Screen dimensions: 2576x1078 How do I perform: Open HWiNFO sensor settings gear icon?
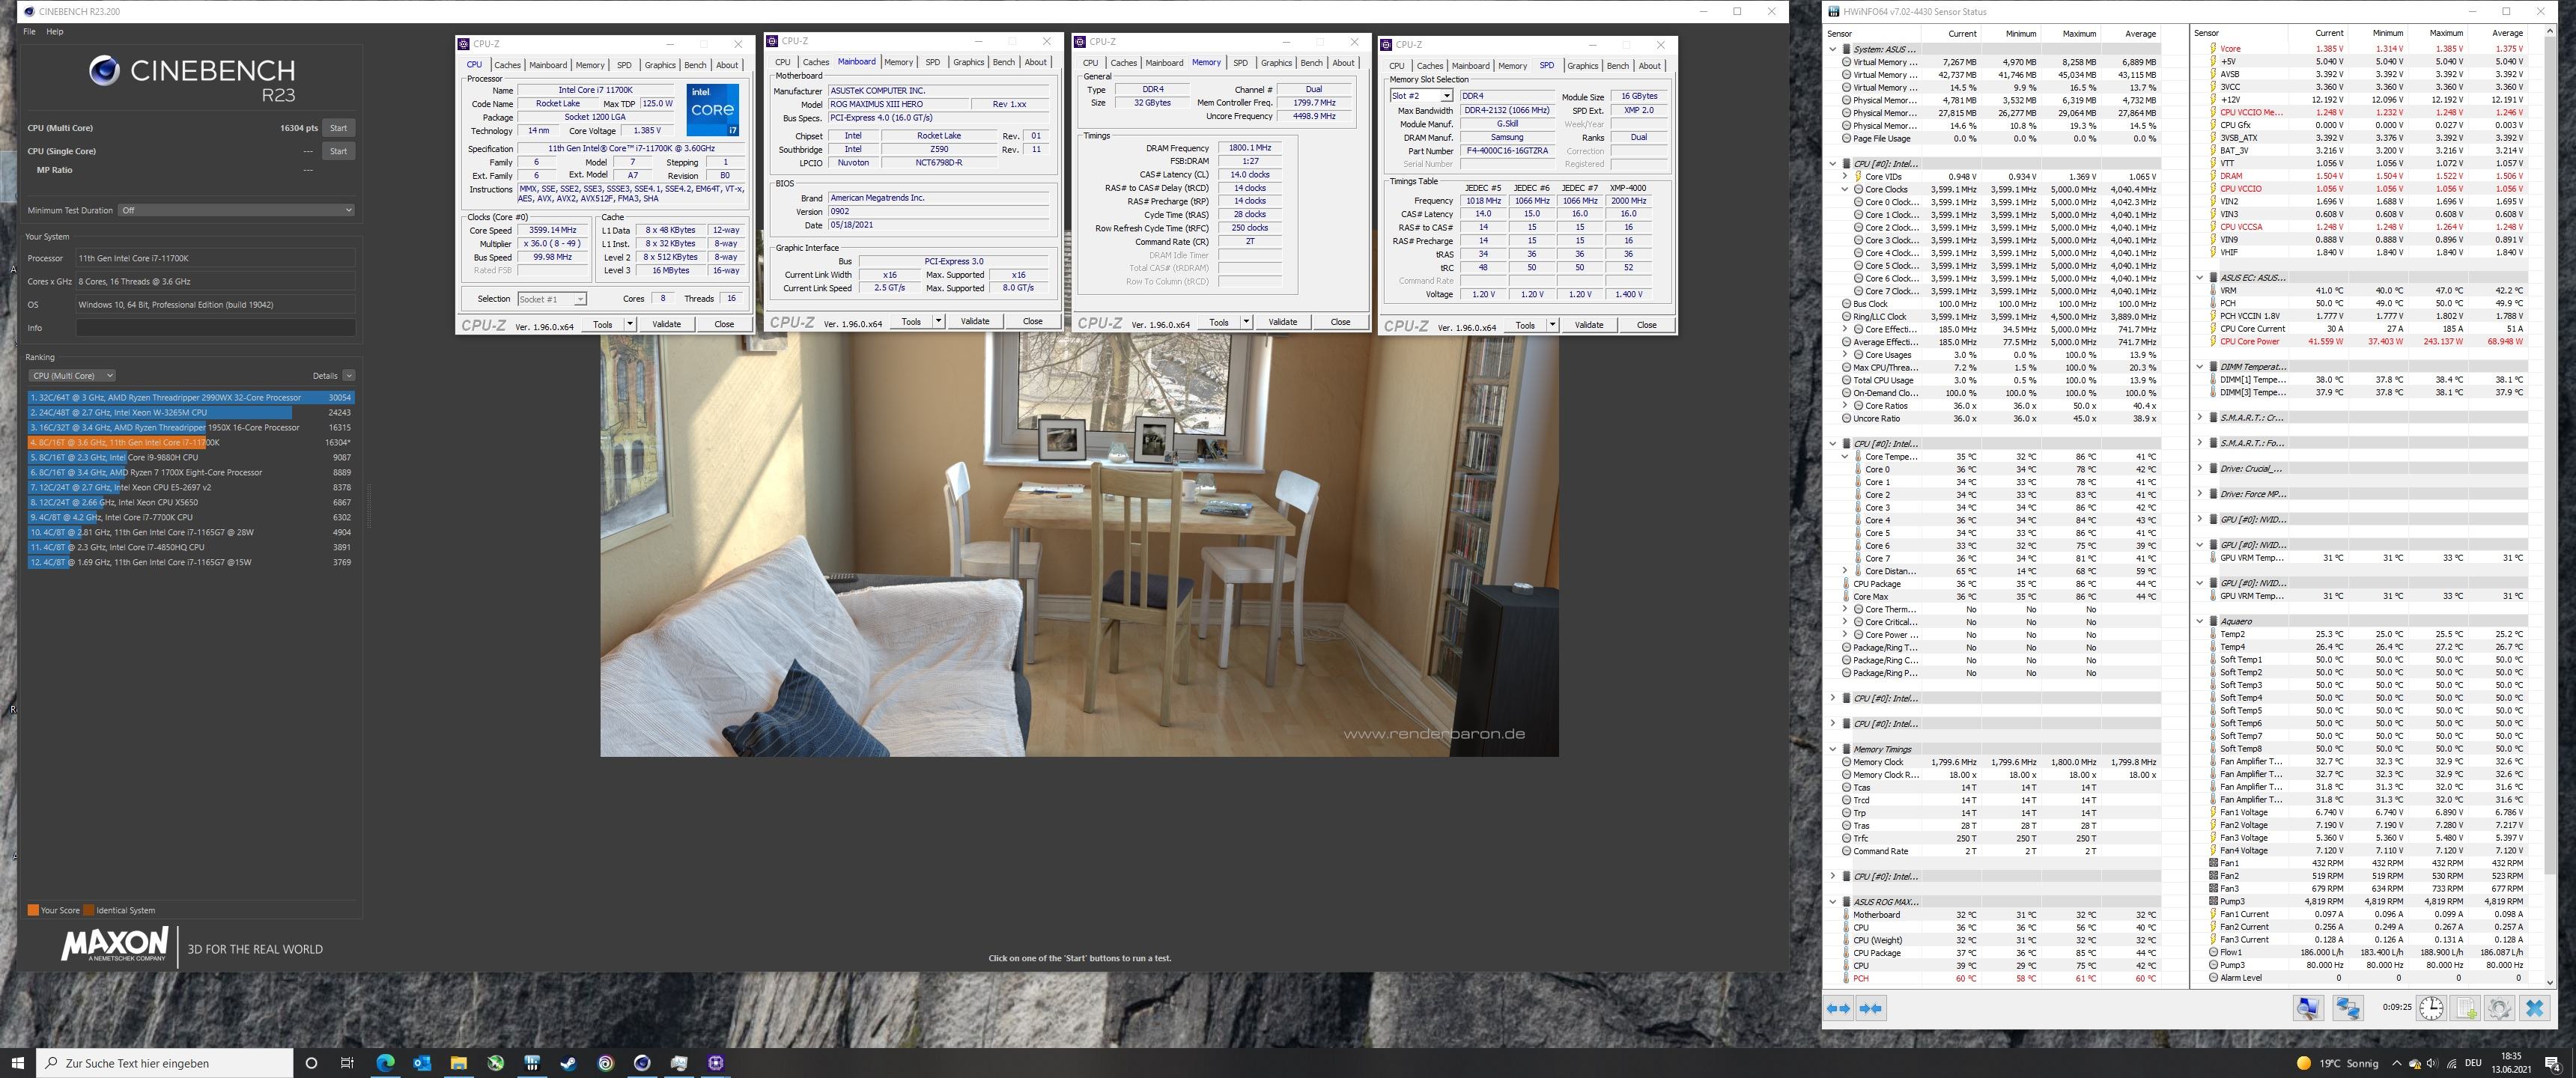(x=2499, y=1008)
